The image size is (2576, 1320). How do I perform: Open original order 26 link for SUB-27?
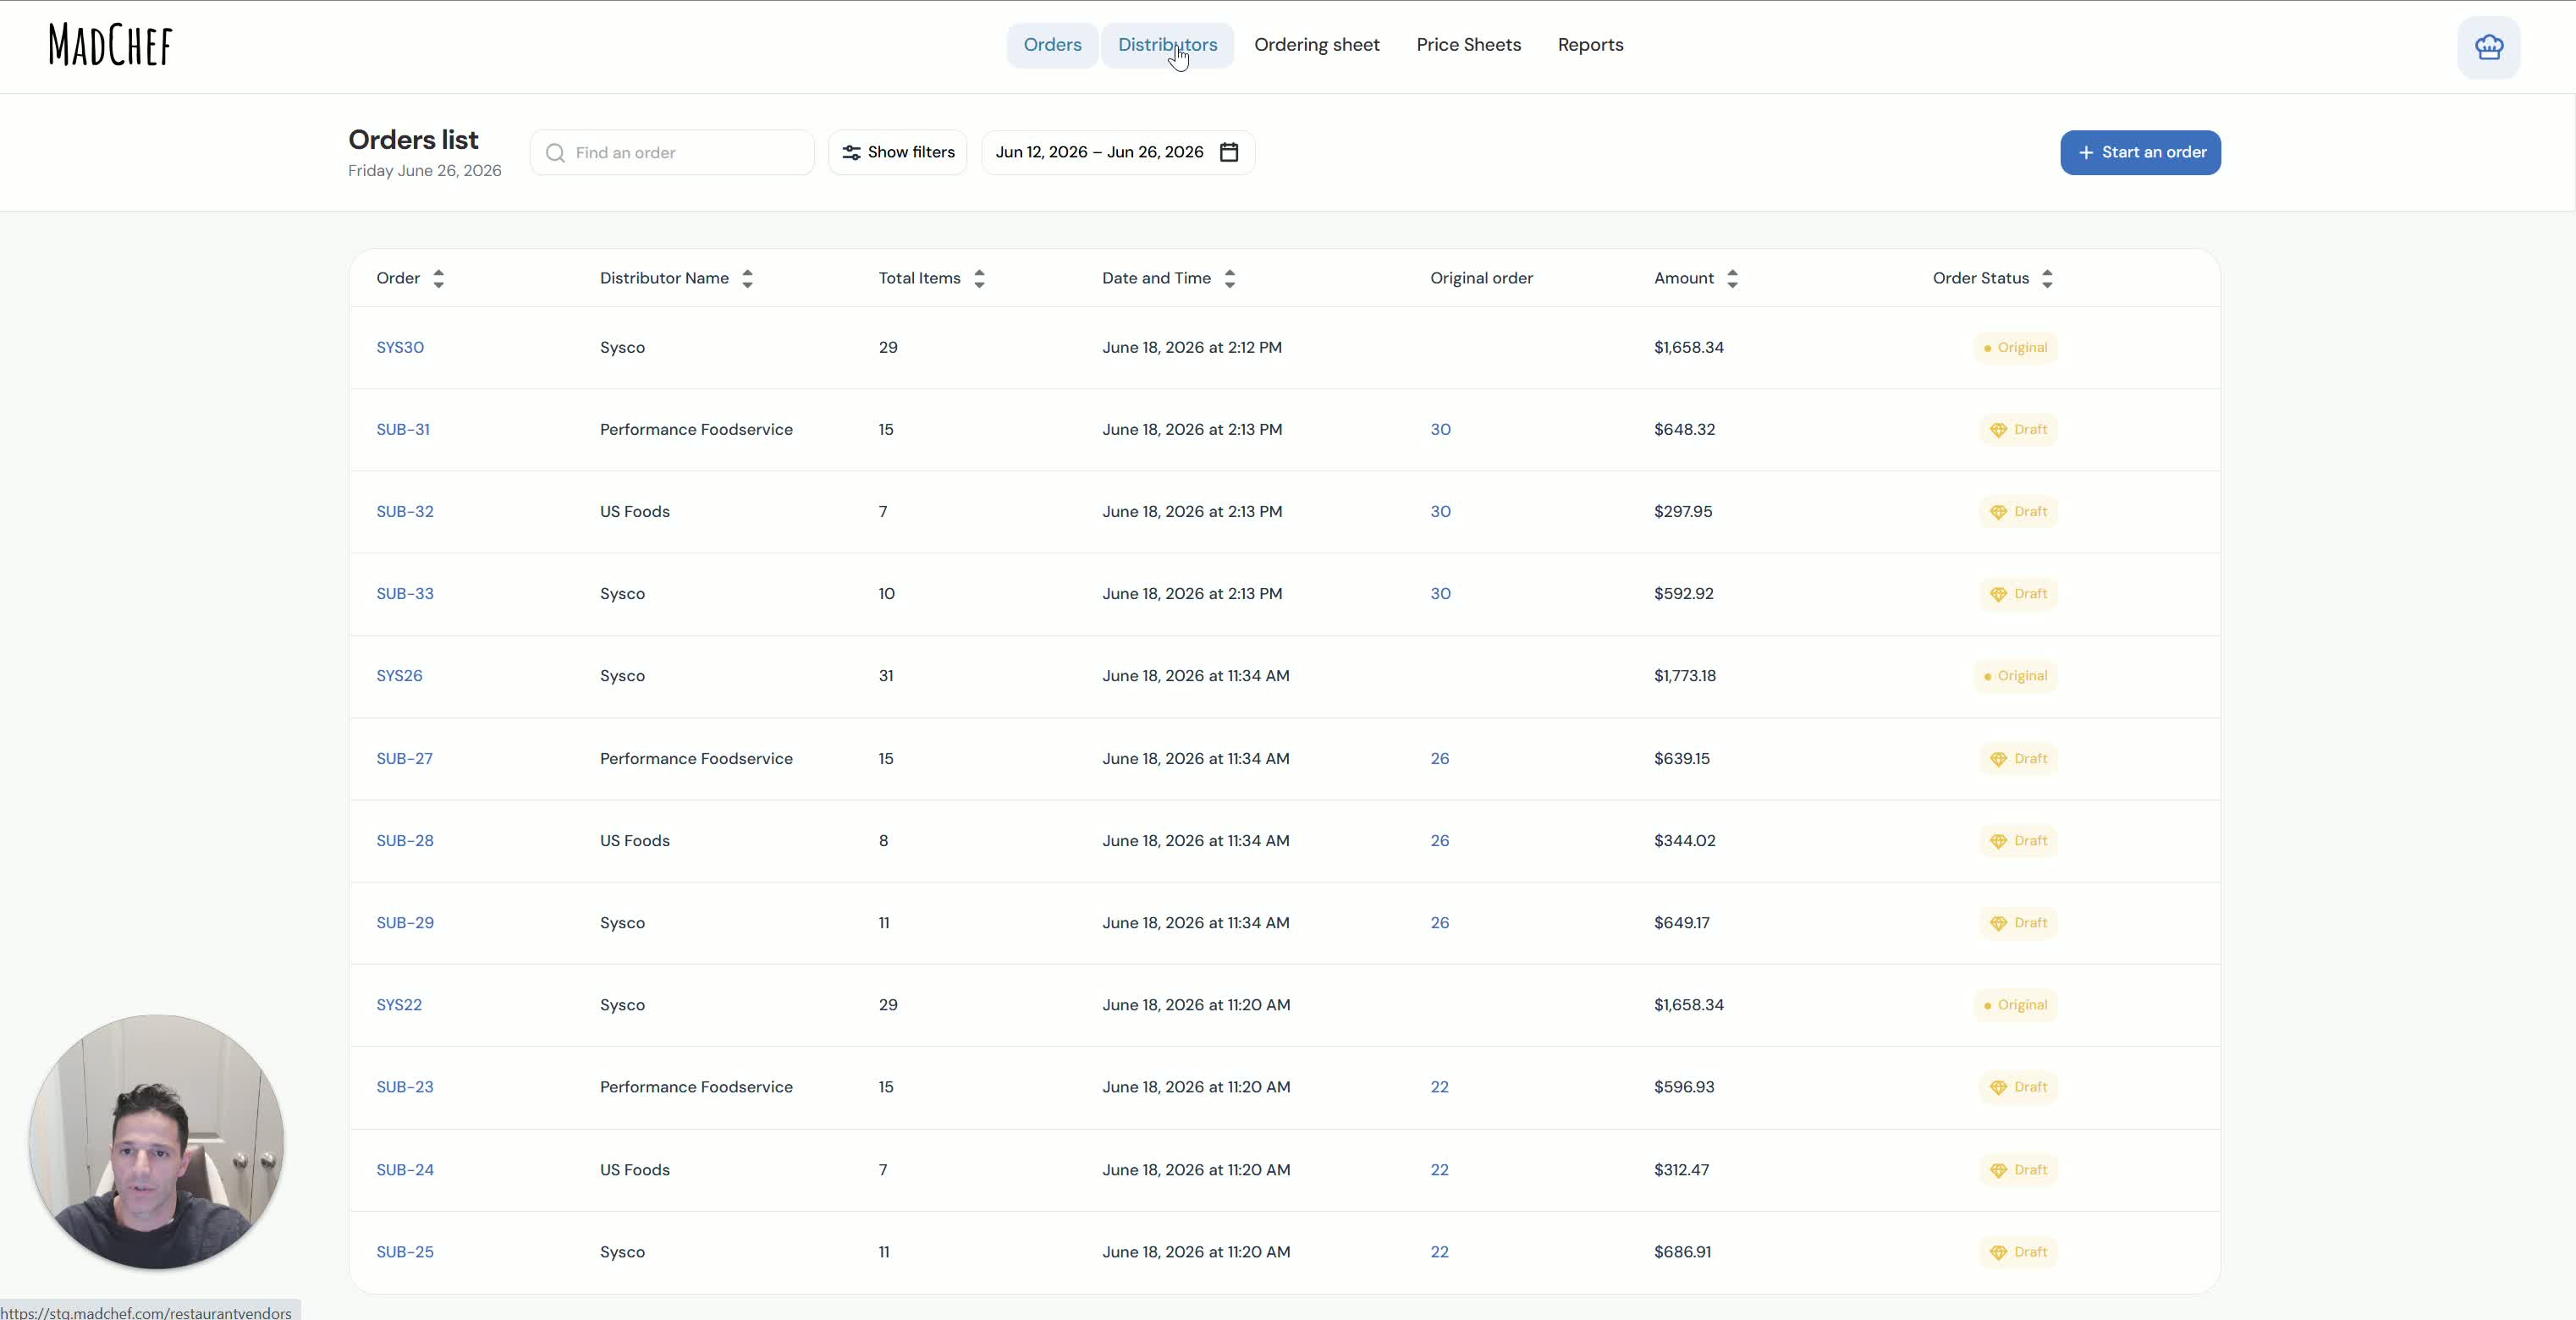pos(1439,759)
